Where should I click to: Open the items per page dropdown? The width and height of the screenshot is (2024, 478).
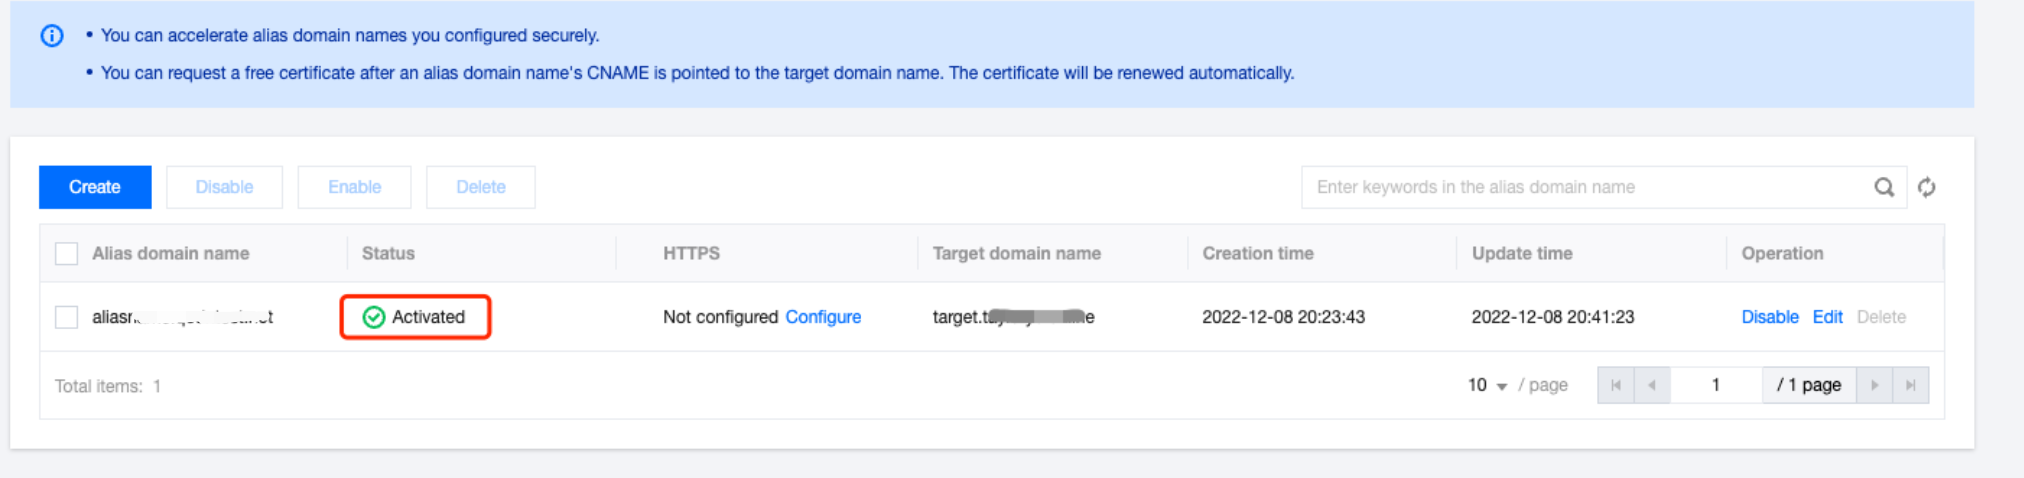[x=1487, y=385]
